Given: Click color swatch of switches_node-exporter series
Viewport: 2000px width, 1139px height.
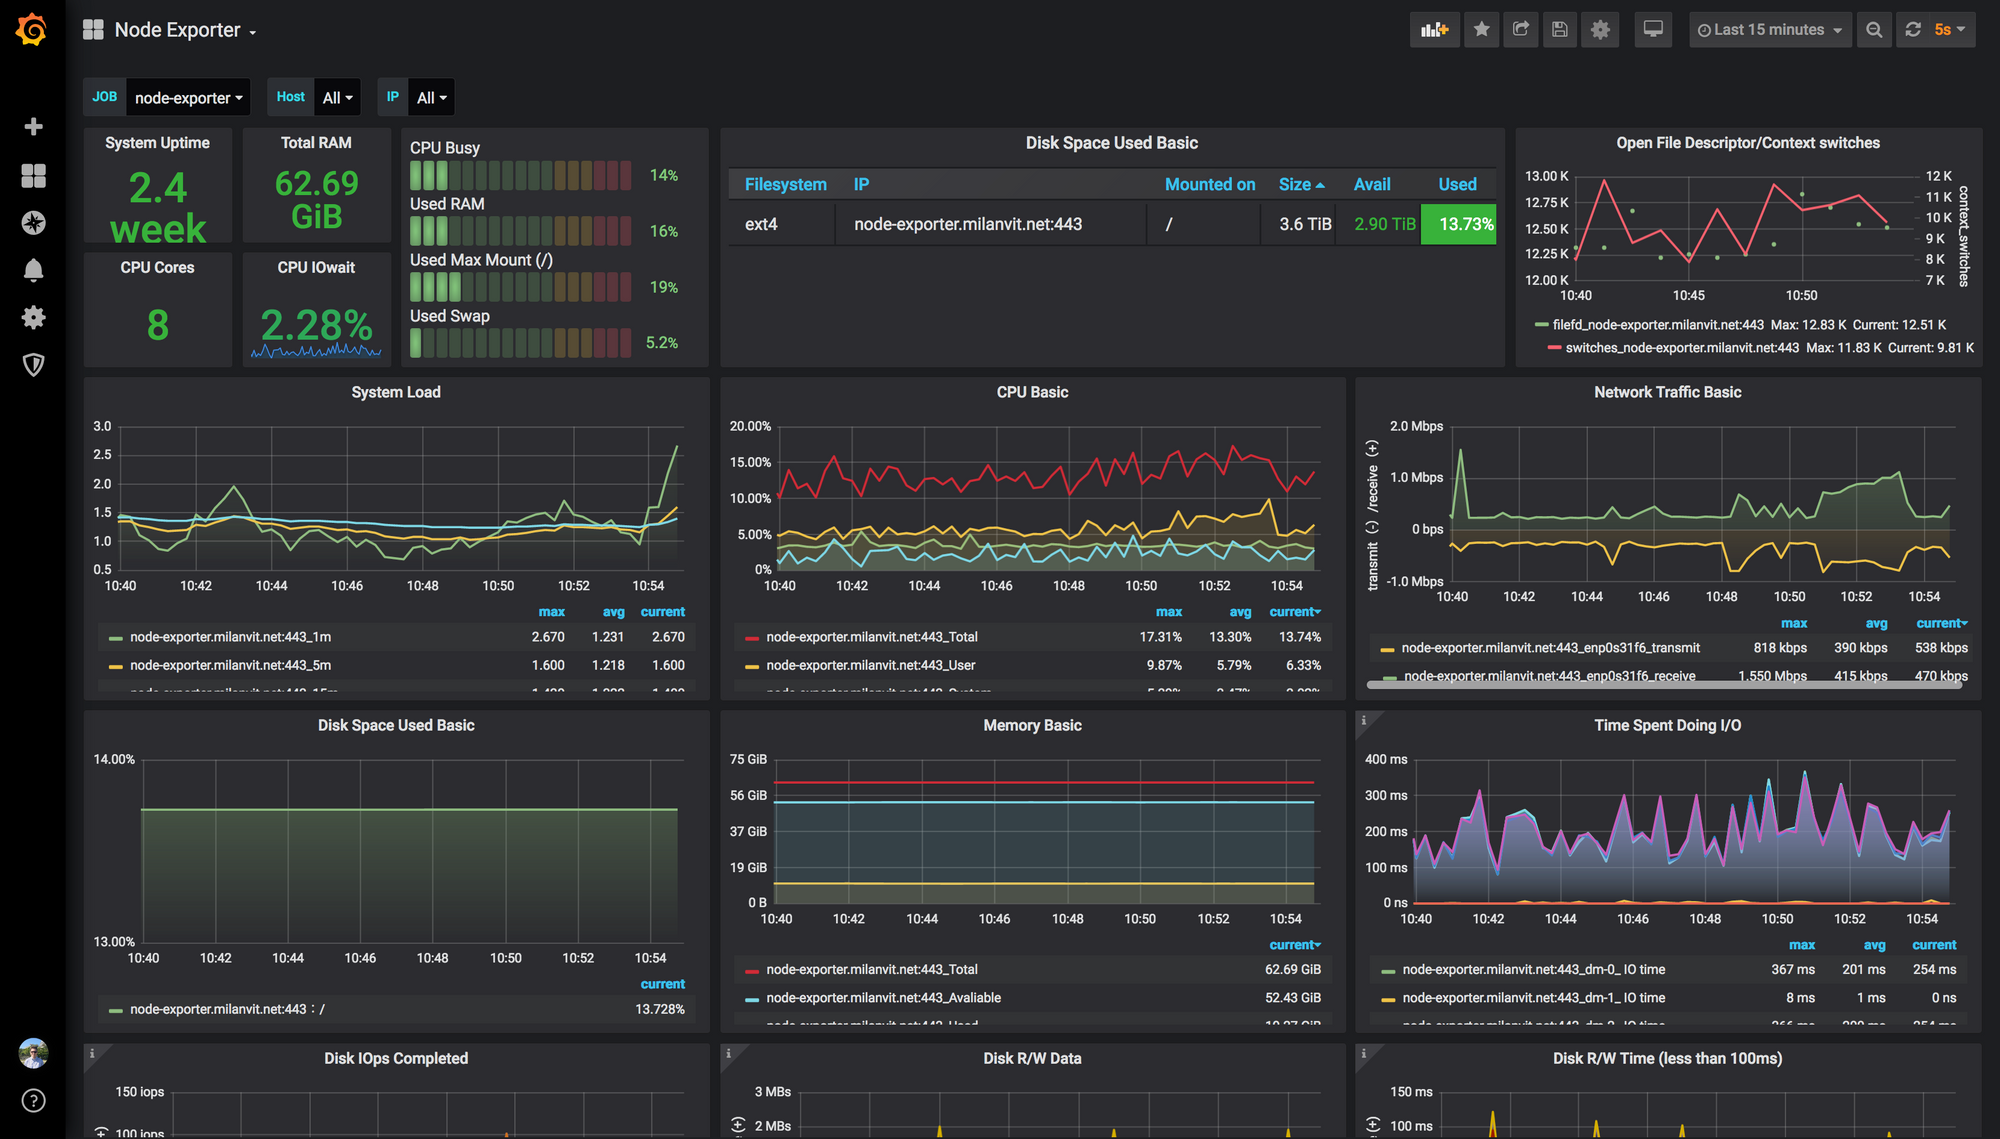Looking at the screenshot, I should (x=1554, y=348).
